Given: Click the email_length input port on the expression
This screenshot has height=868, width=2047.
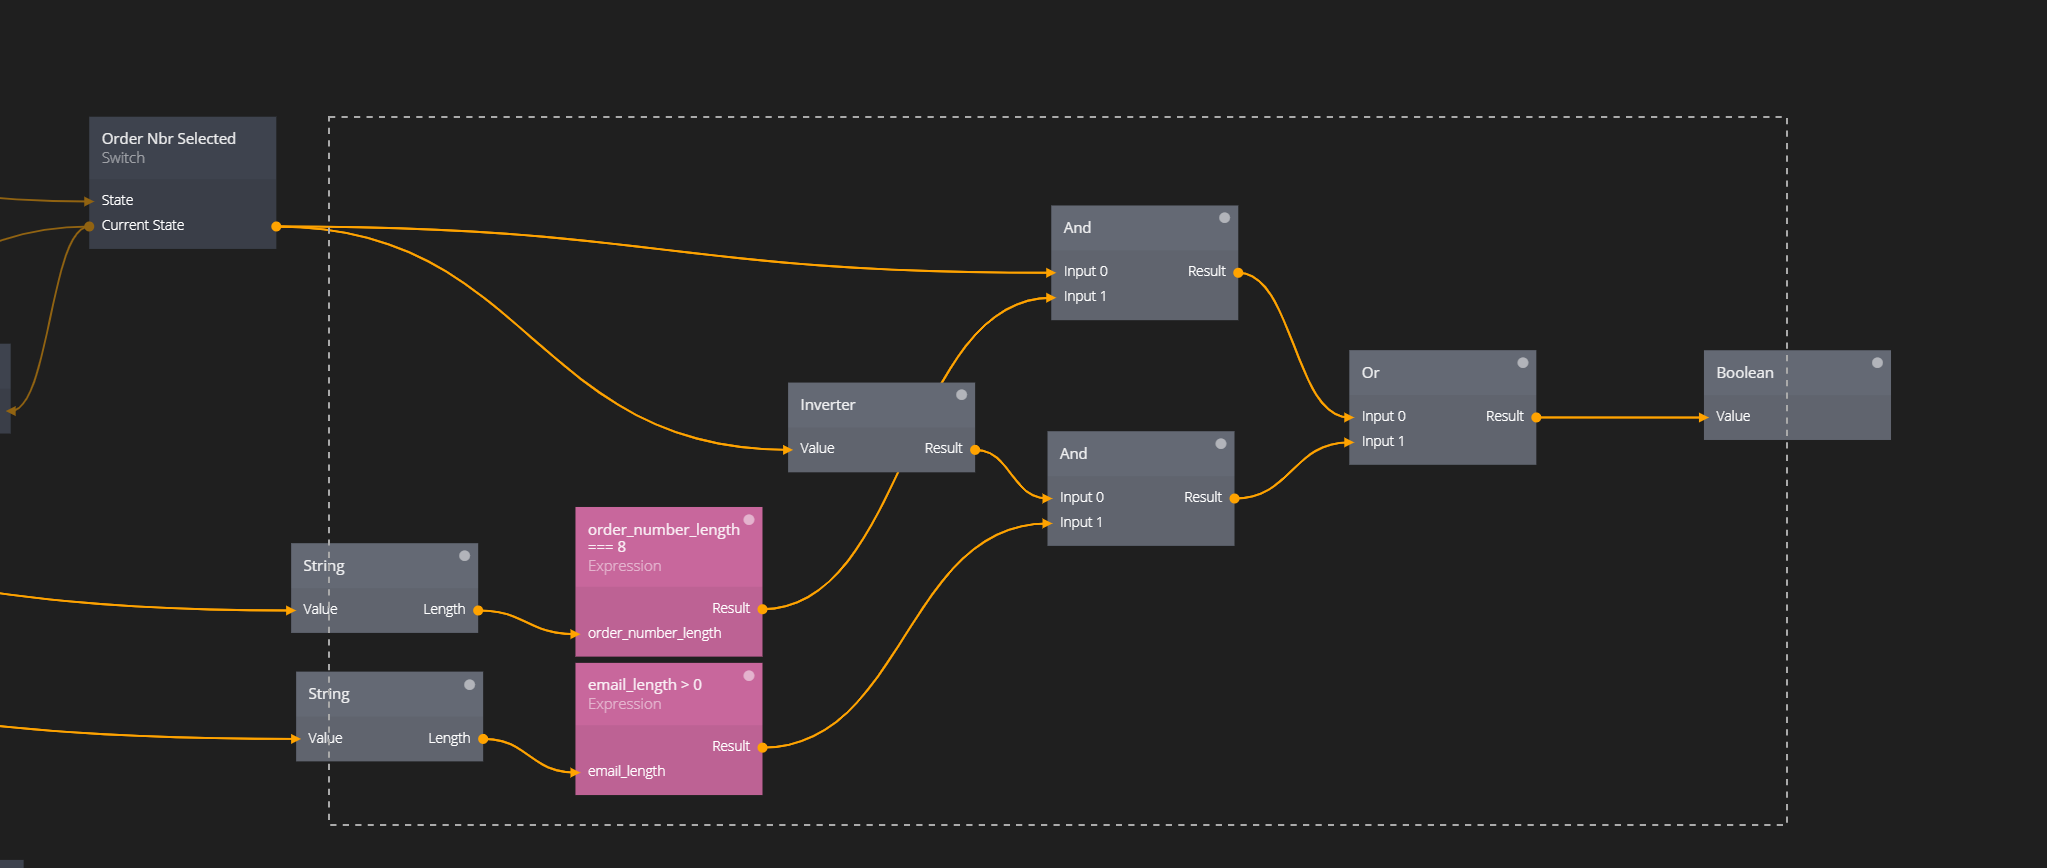Looking at the screenshot, I should pyautogui.click(x=576, y=772).
